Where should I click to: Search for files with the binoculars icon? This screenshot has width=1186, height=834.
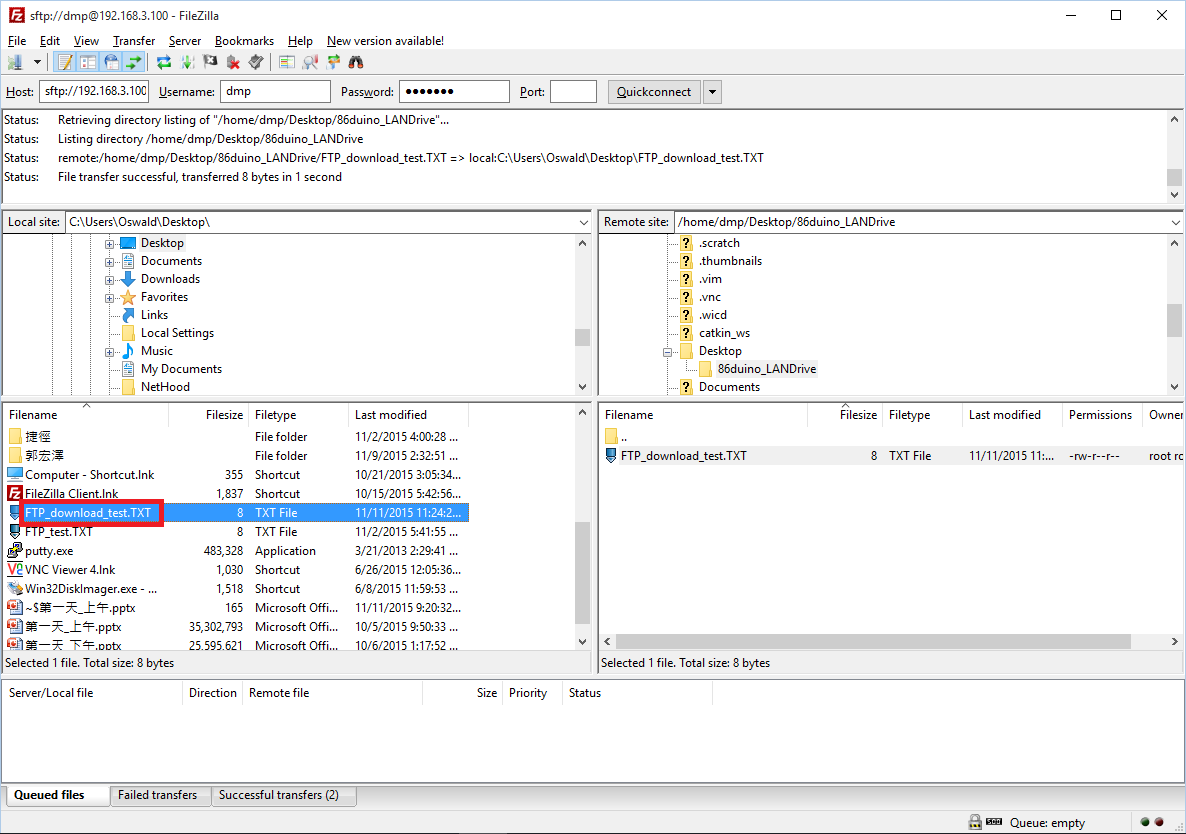pos(355,62)
